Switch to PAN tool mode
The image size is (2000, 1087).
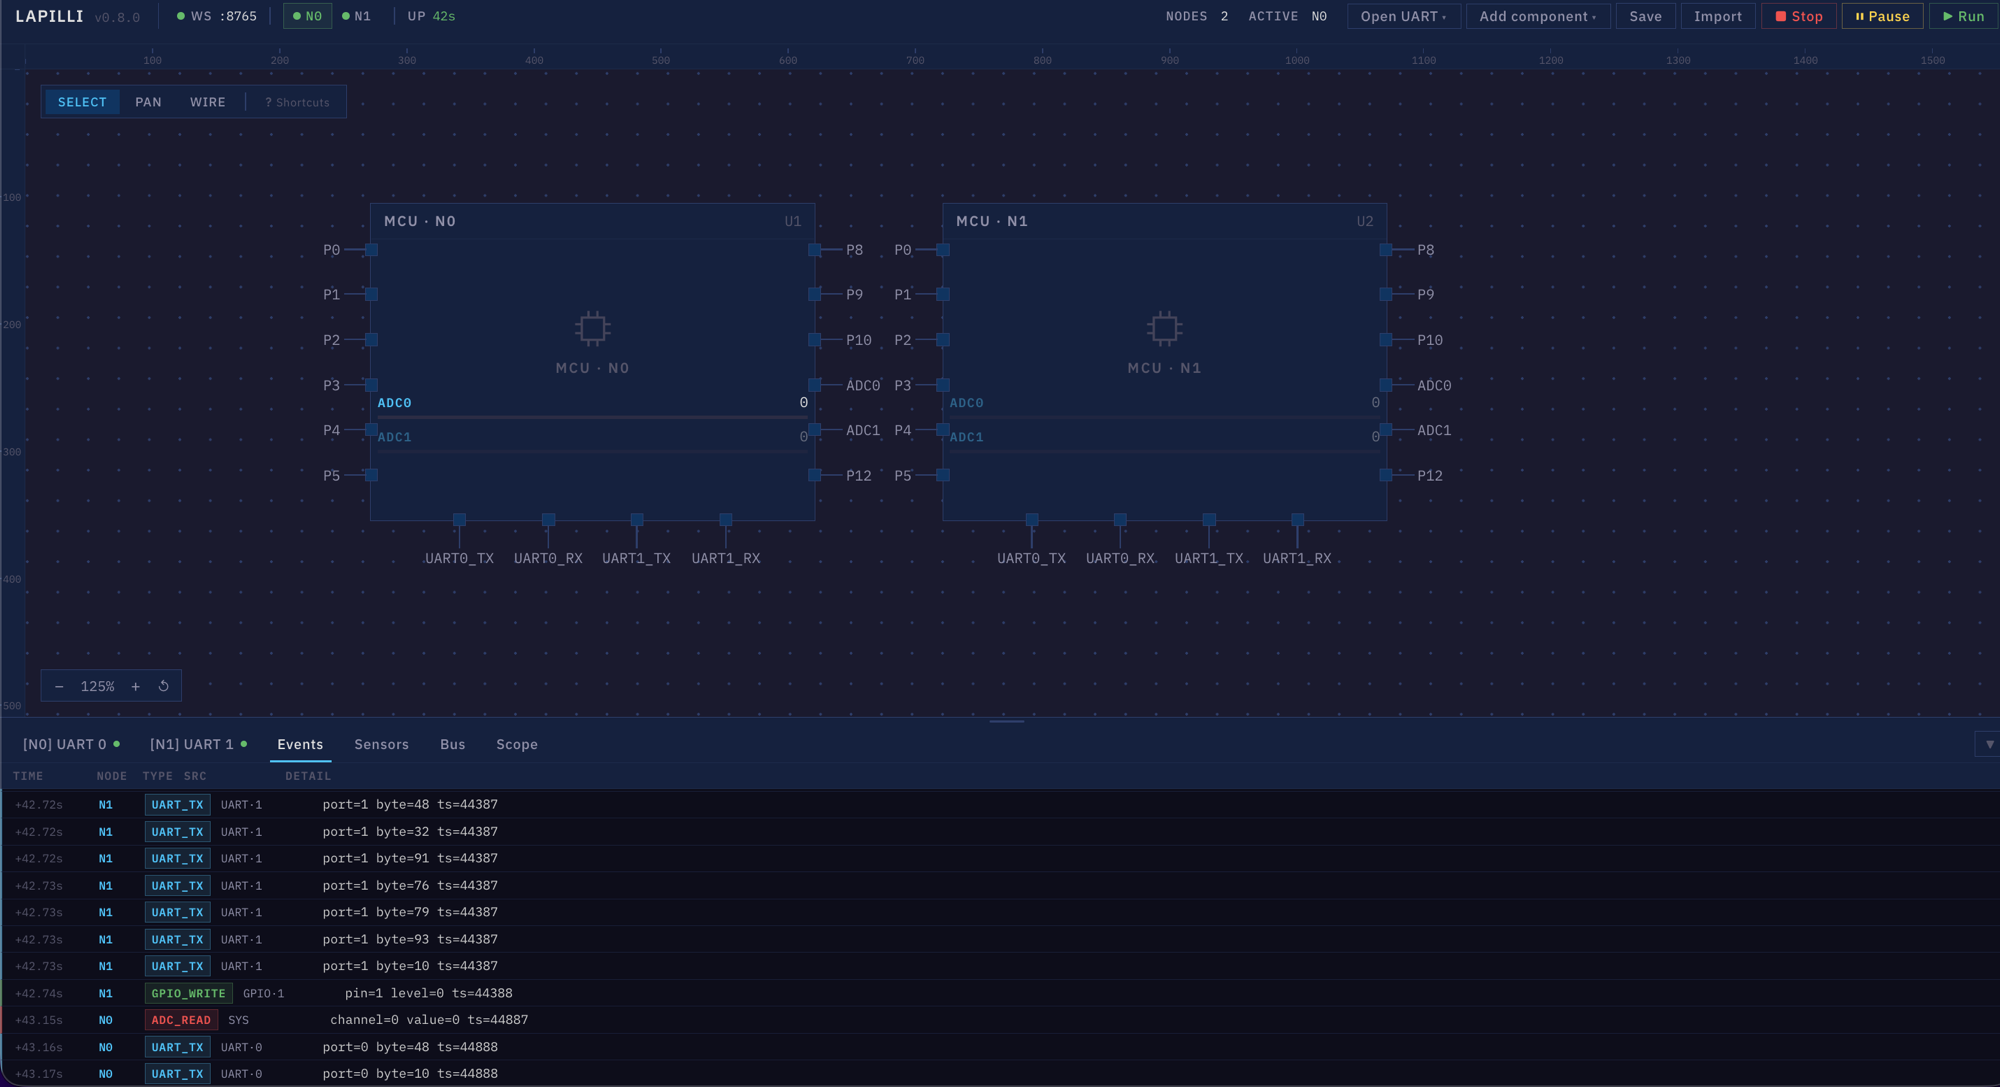pos(148,102)
